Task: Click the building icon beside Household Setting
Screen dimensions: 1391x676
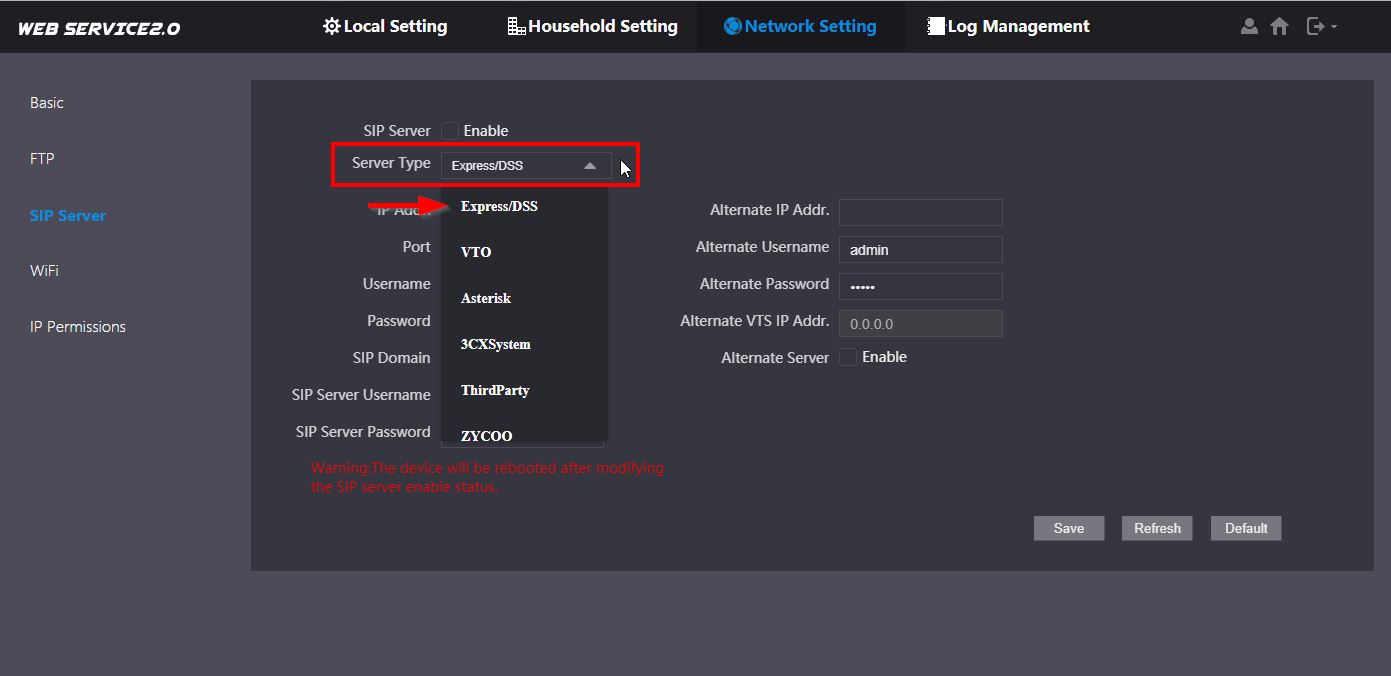Action: click(516, 27)
